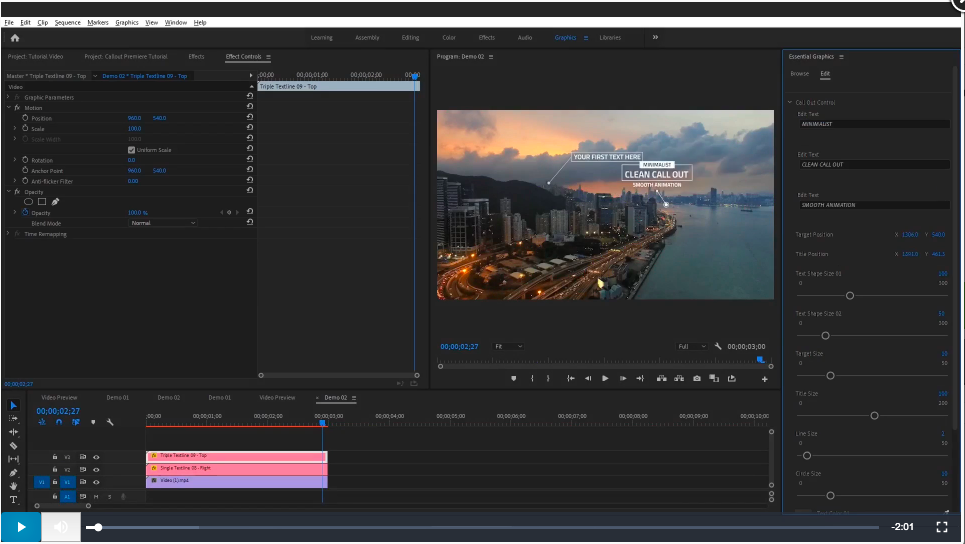The width and height of the screenshot is (965, 544).
Task: Uncheck the Uniform Scale checkbox
Action: (131, 150)
